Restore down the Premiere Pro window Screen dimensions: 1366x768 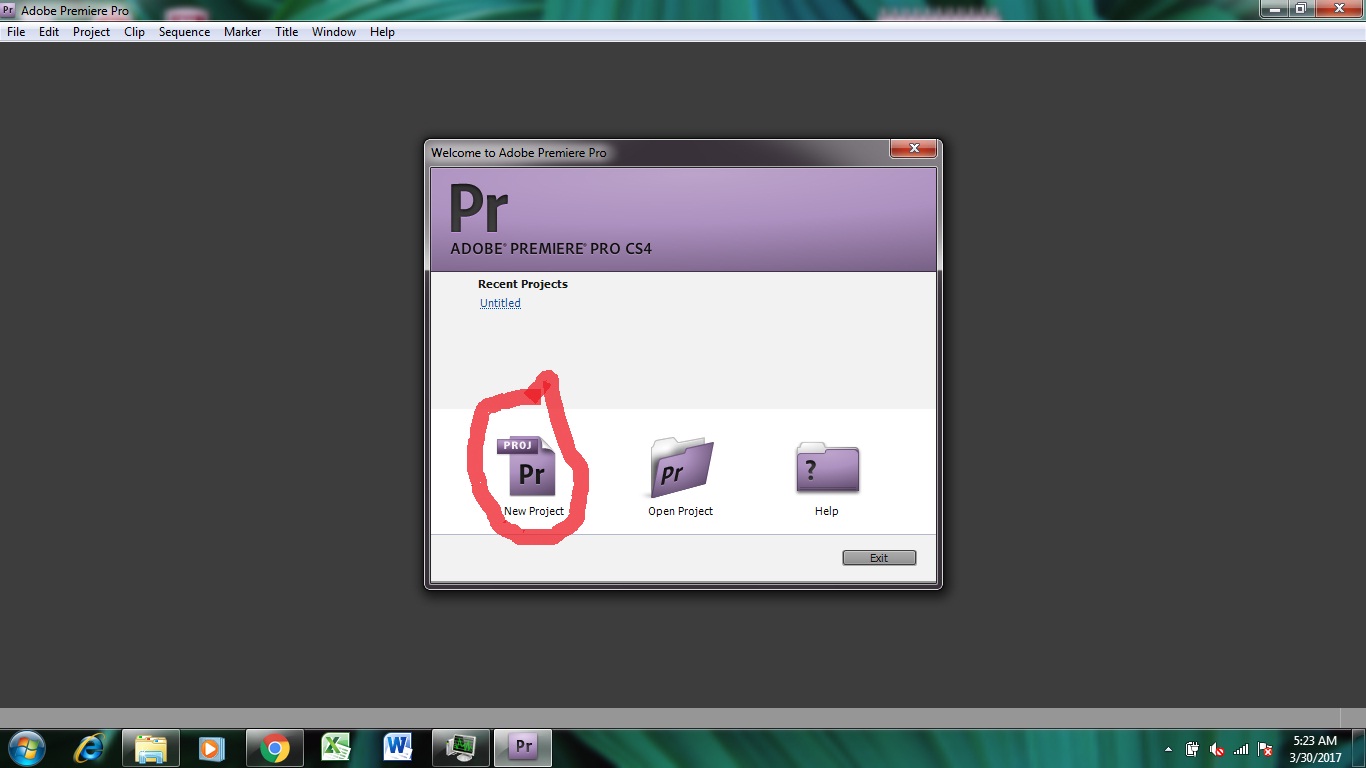point(1301,8)
